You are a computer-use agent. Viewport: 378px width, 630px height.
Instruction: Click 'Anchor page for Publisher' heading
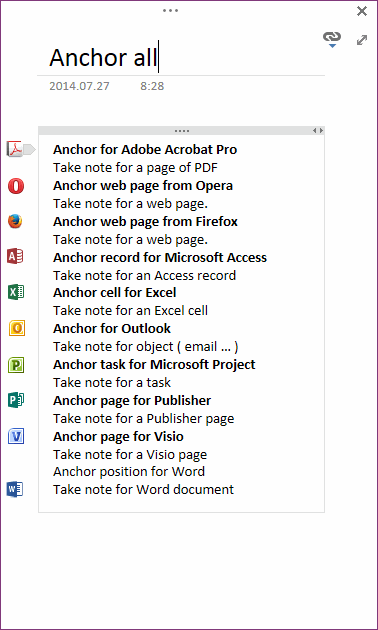(x=132, y=401)
